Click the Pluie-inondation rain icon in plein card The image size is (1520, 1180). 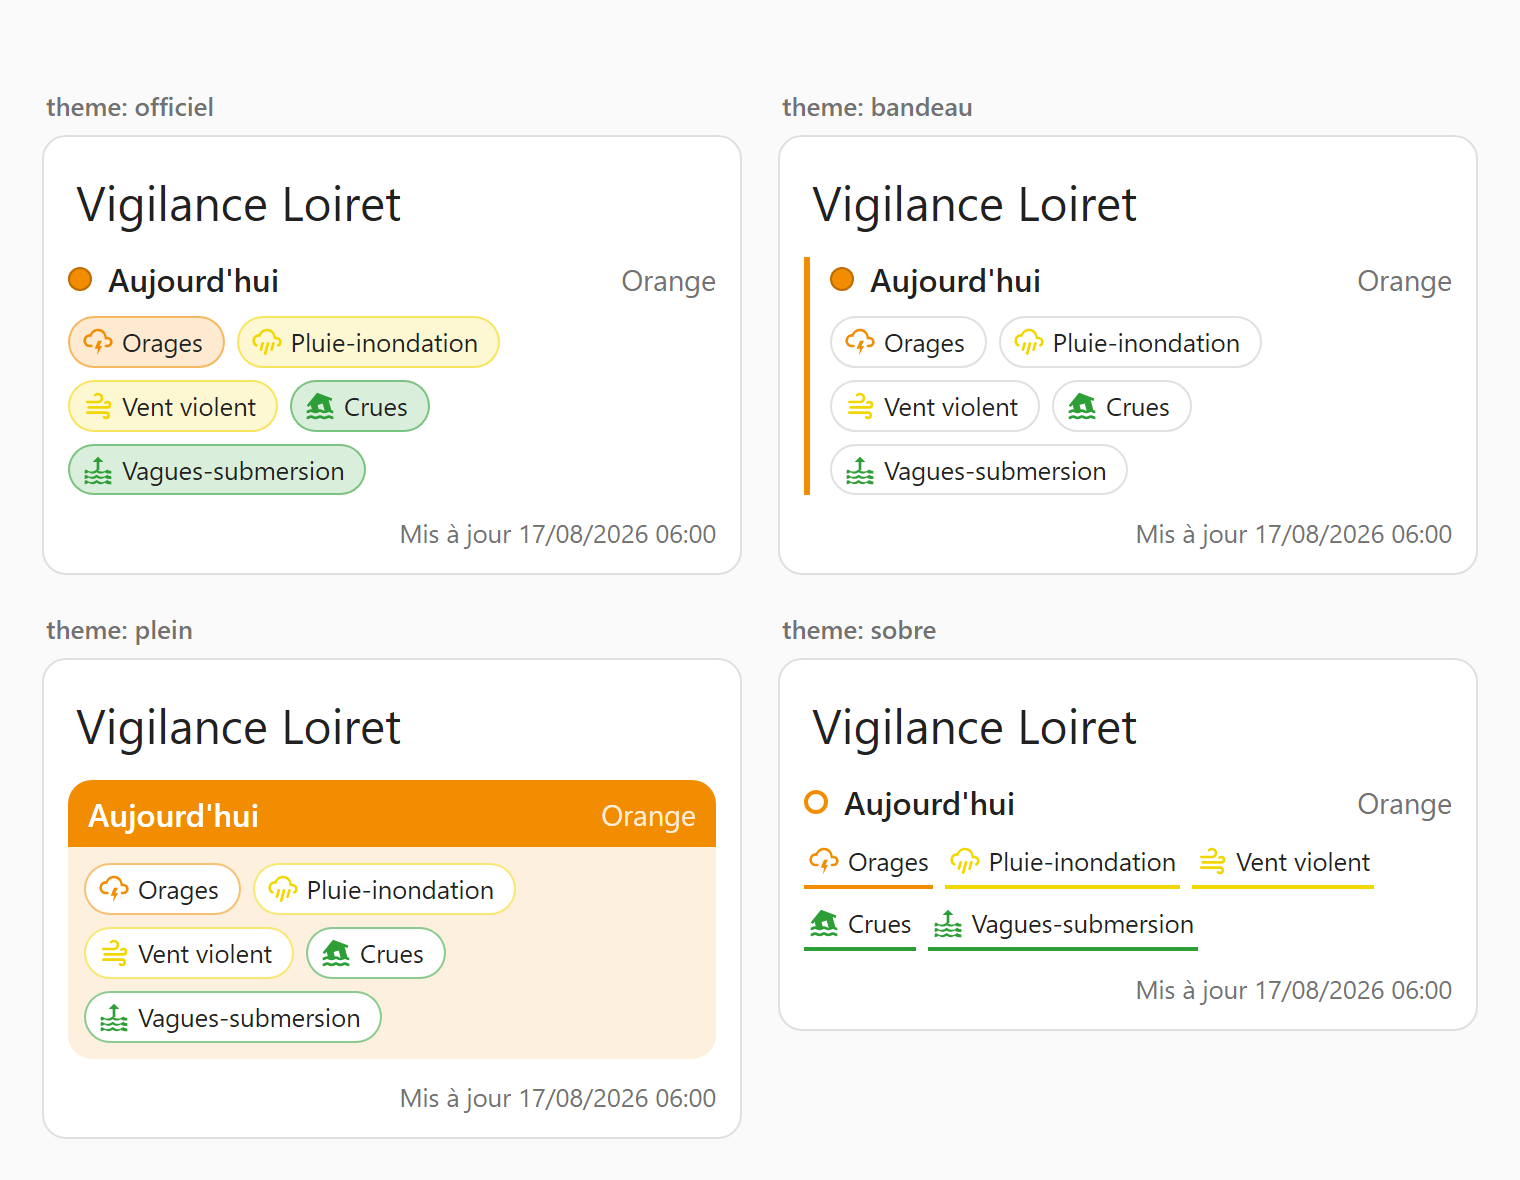(282, 890)
